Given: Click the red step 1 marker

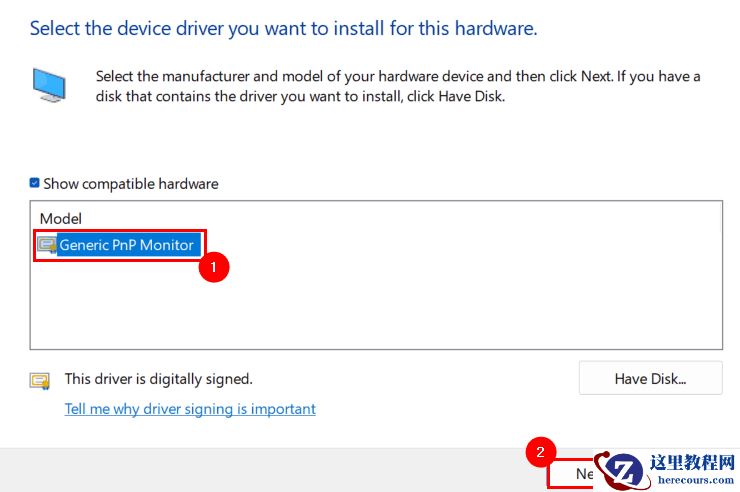Looking at the screenshot, I should point(215,268).
